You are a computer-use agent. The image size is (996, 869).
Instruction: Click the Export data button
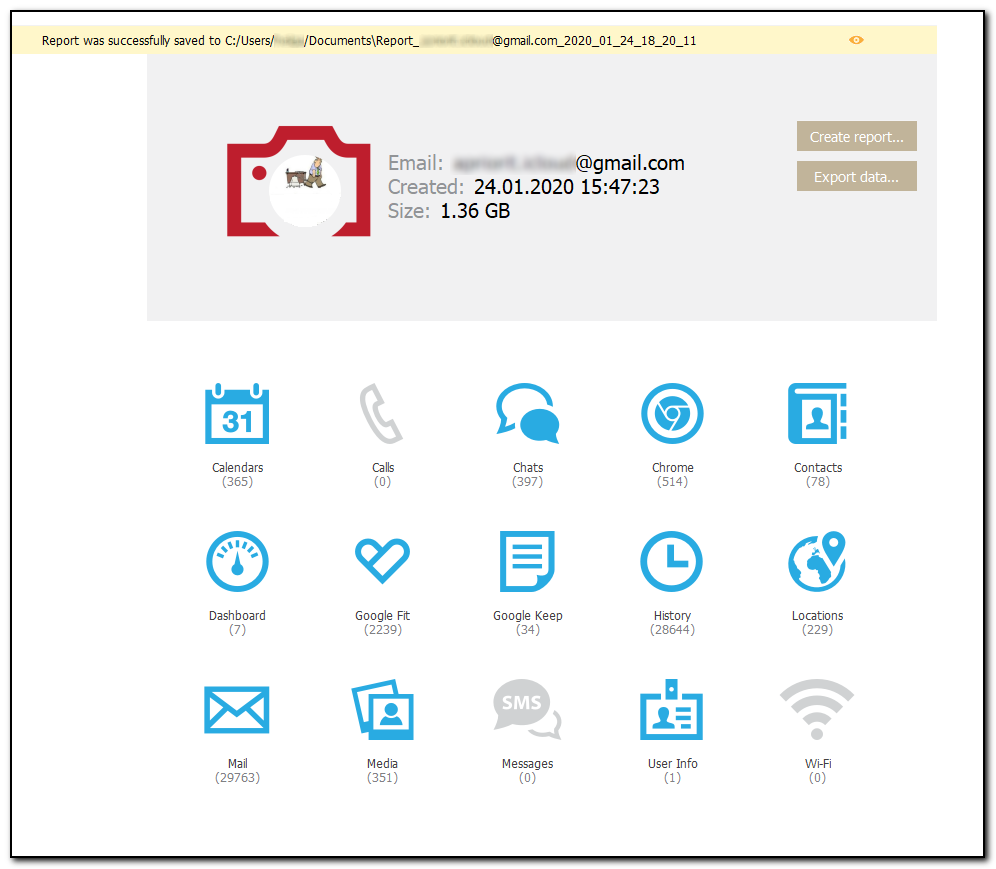(856, 177)
